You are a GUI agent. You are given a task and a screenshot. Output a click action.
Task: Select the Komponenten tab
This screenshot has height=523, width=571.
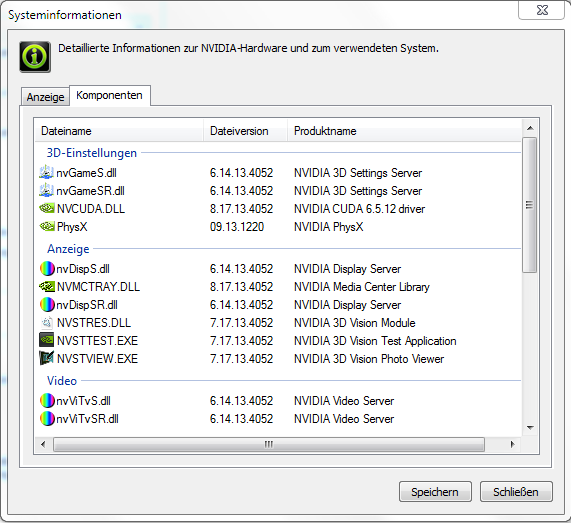[110, 95]
